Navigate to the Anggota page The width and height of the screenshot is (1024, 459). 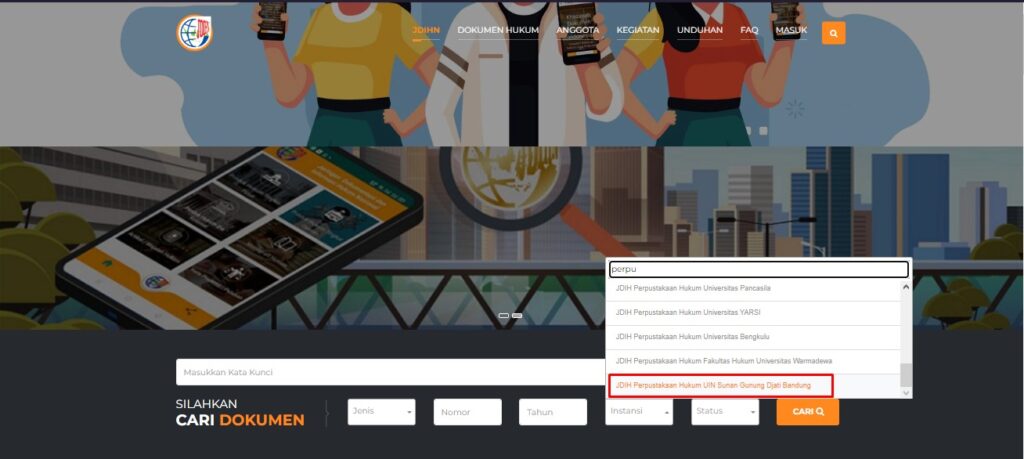(577, 30)
